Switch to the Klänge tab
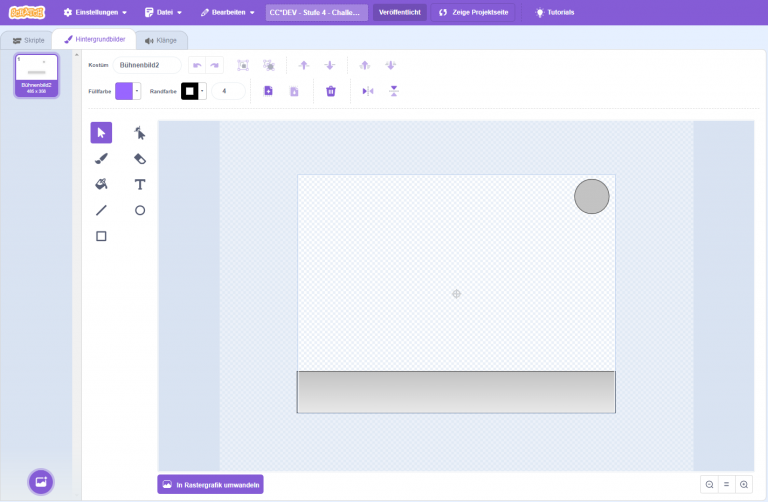 [160, 40]
